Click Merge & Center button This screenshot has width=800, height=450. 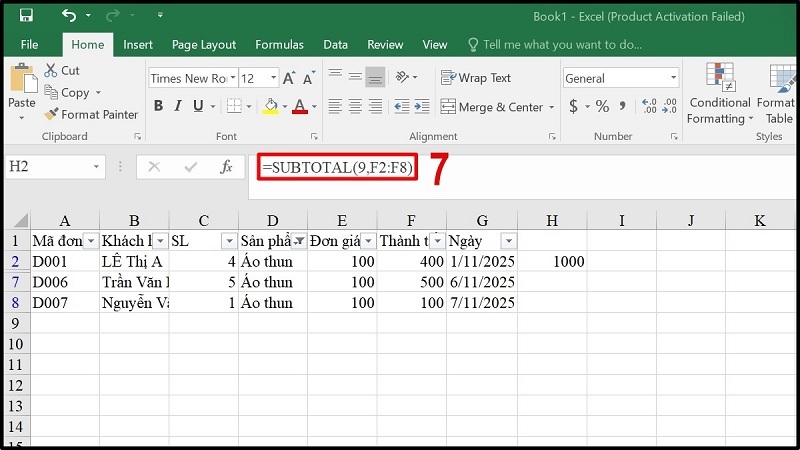point(492,107)
